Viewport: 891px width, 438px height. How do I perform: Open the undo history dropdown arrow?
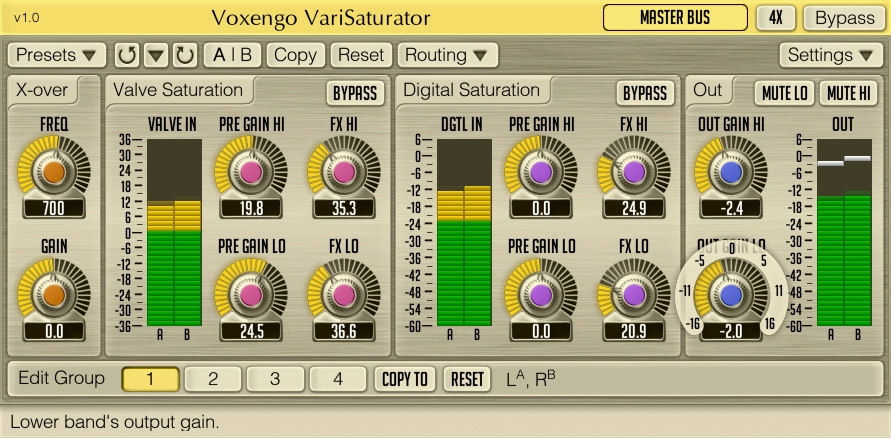point(156,55)
